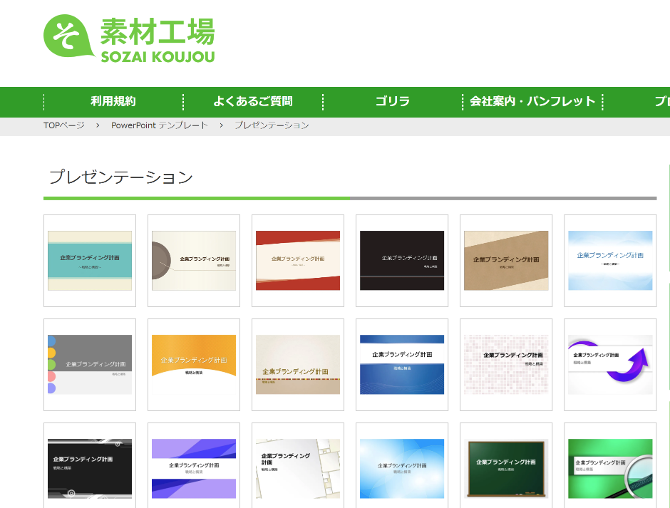The image size is (670, 508).
Task: Select the ゴリラ navigation item
Action: click(x=392, y=101)
